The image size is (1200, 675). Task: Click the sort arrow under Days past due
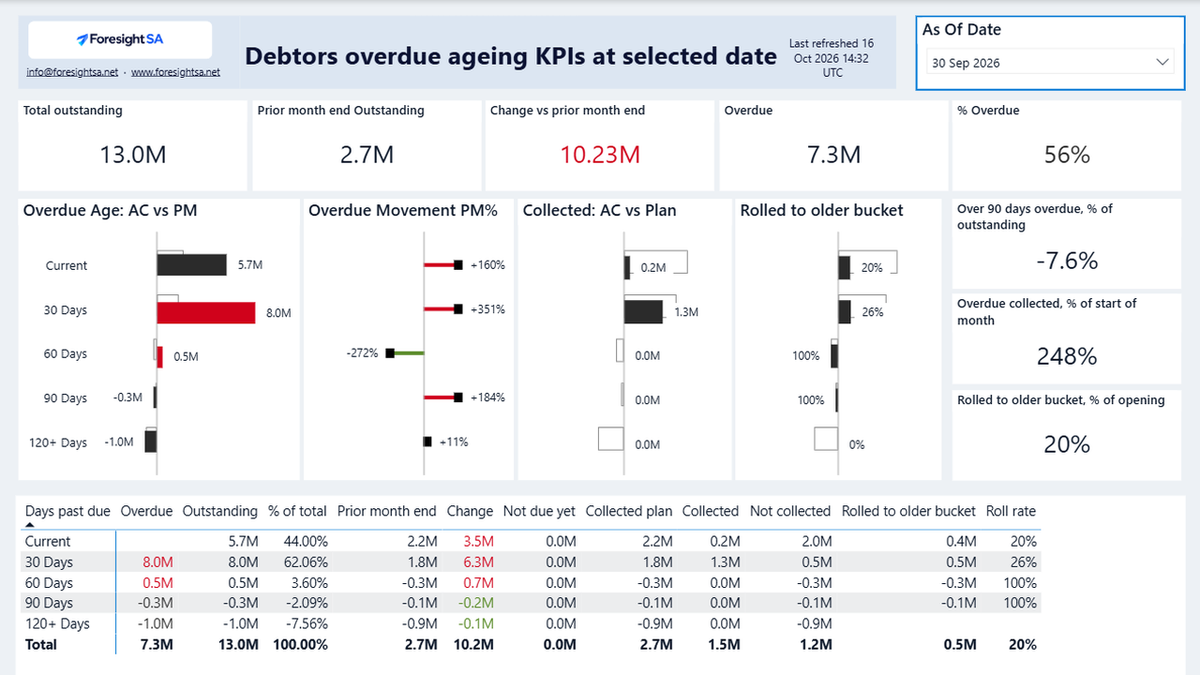29,523
